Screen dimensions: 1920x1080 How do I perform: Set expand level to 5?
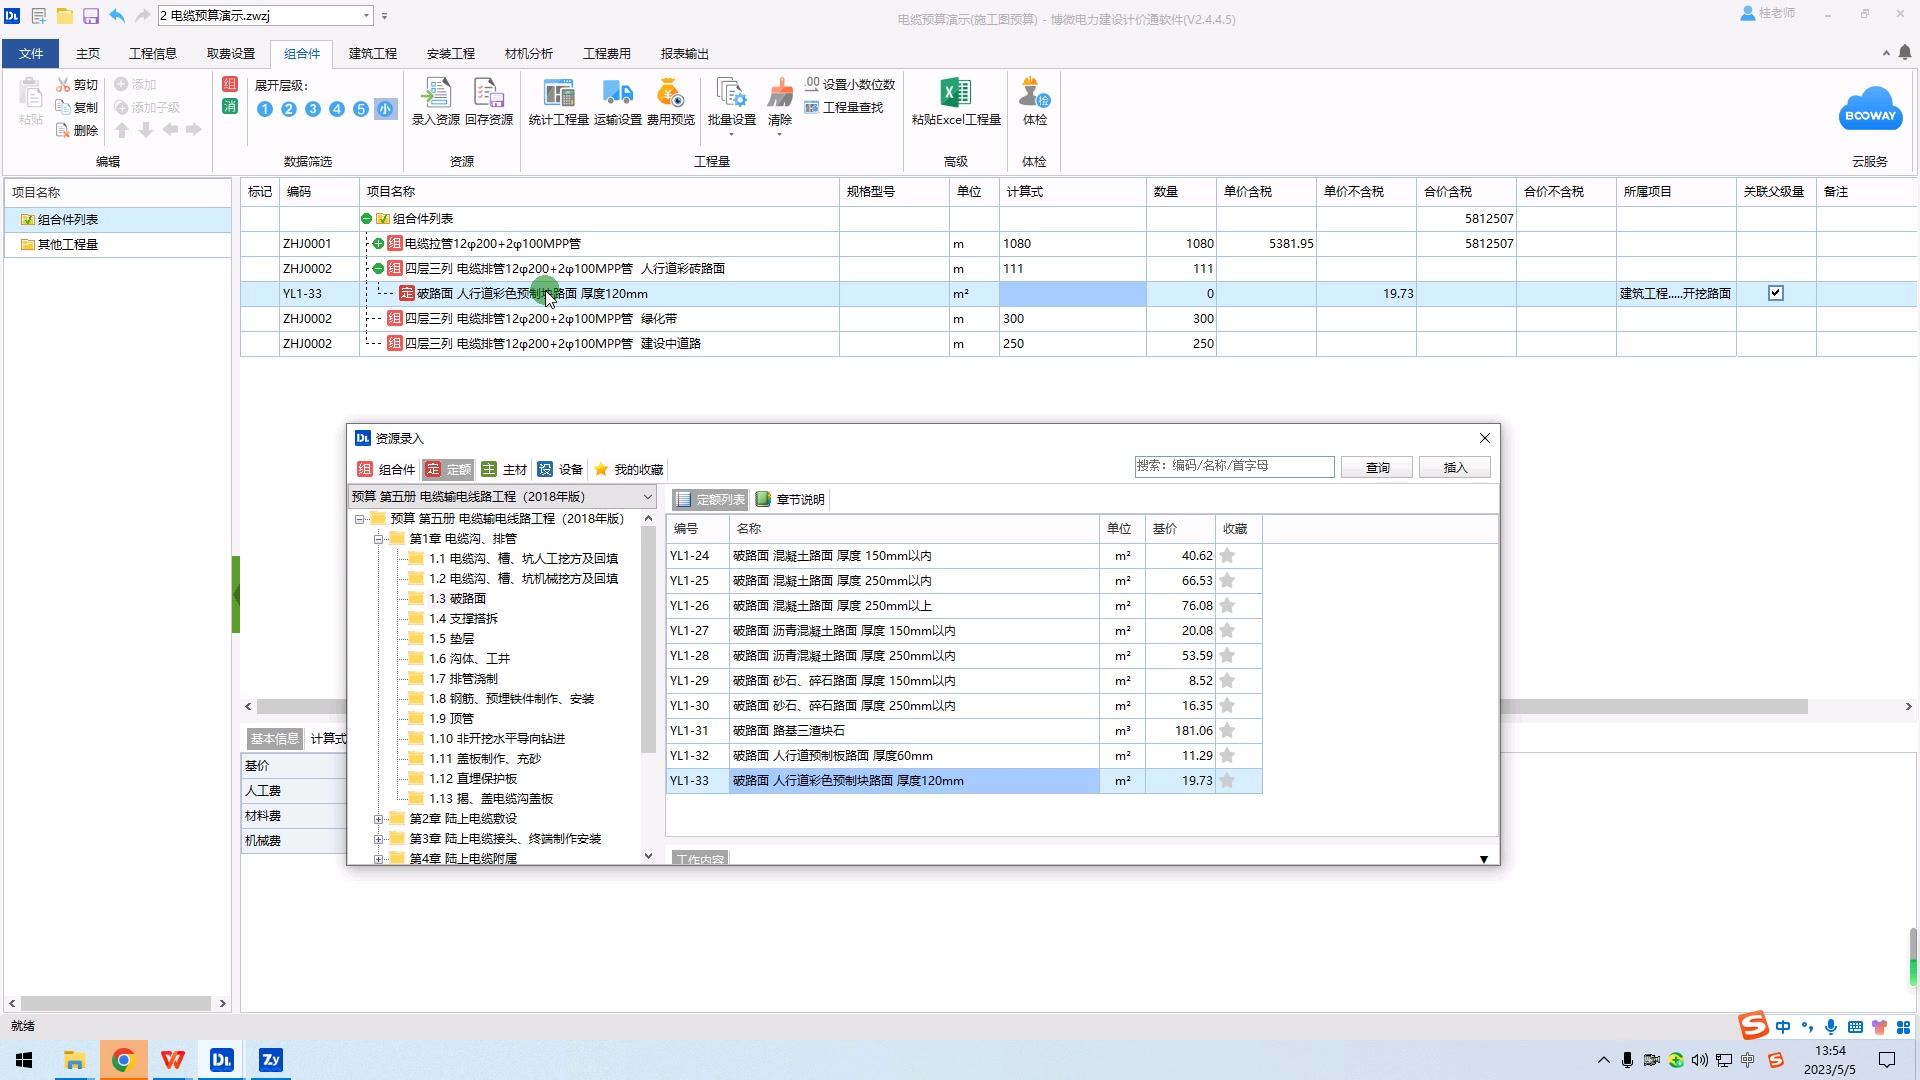coord(360,109)
